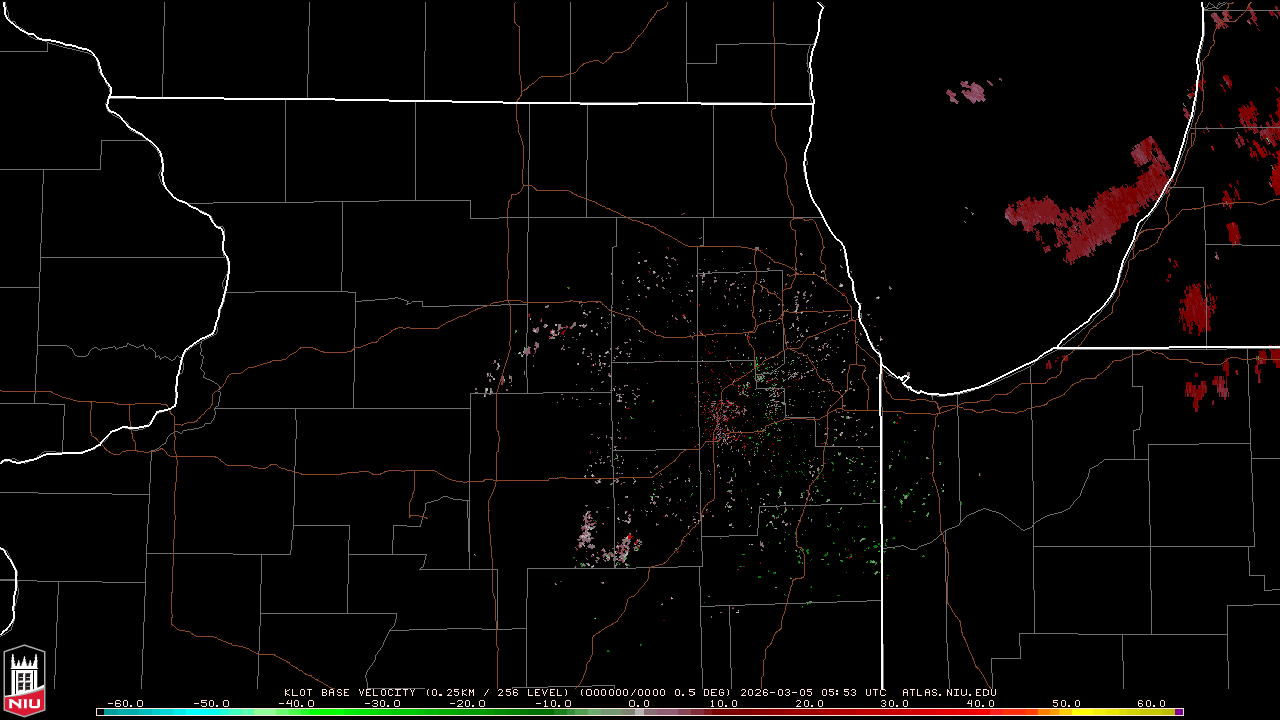
Task: Select the 0.0 label on the velocity scale
Action: (638, 703)
